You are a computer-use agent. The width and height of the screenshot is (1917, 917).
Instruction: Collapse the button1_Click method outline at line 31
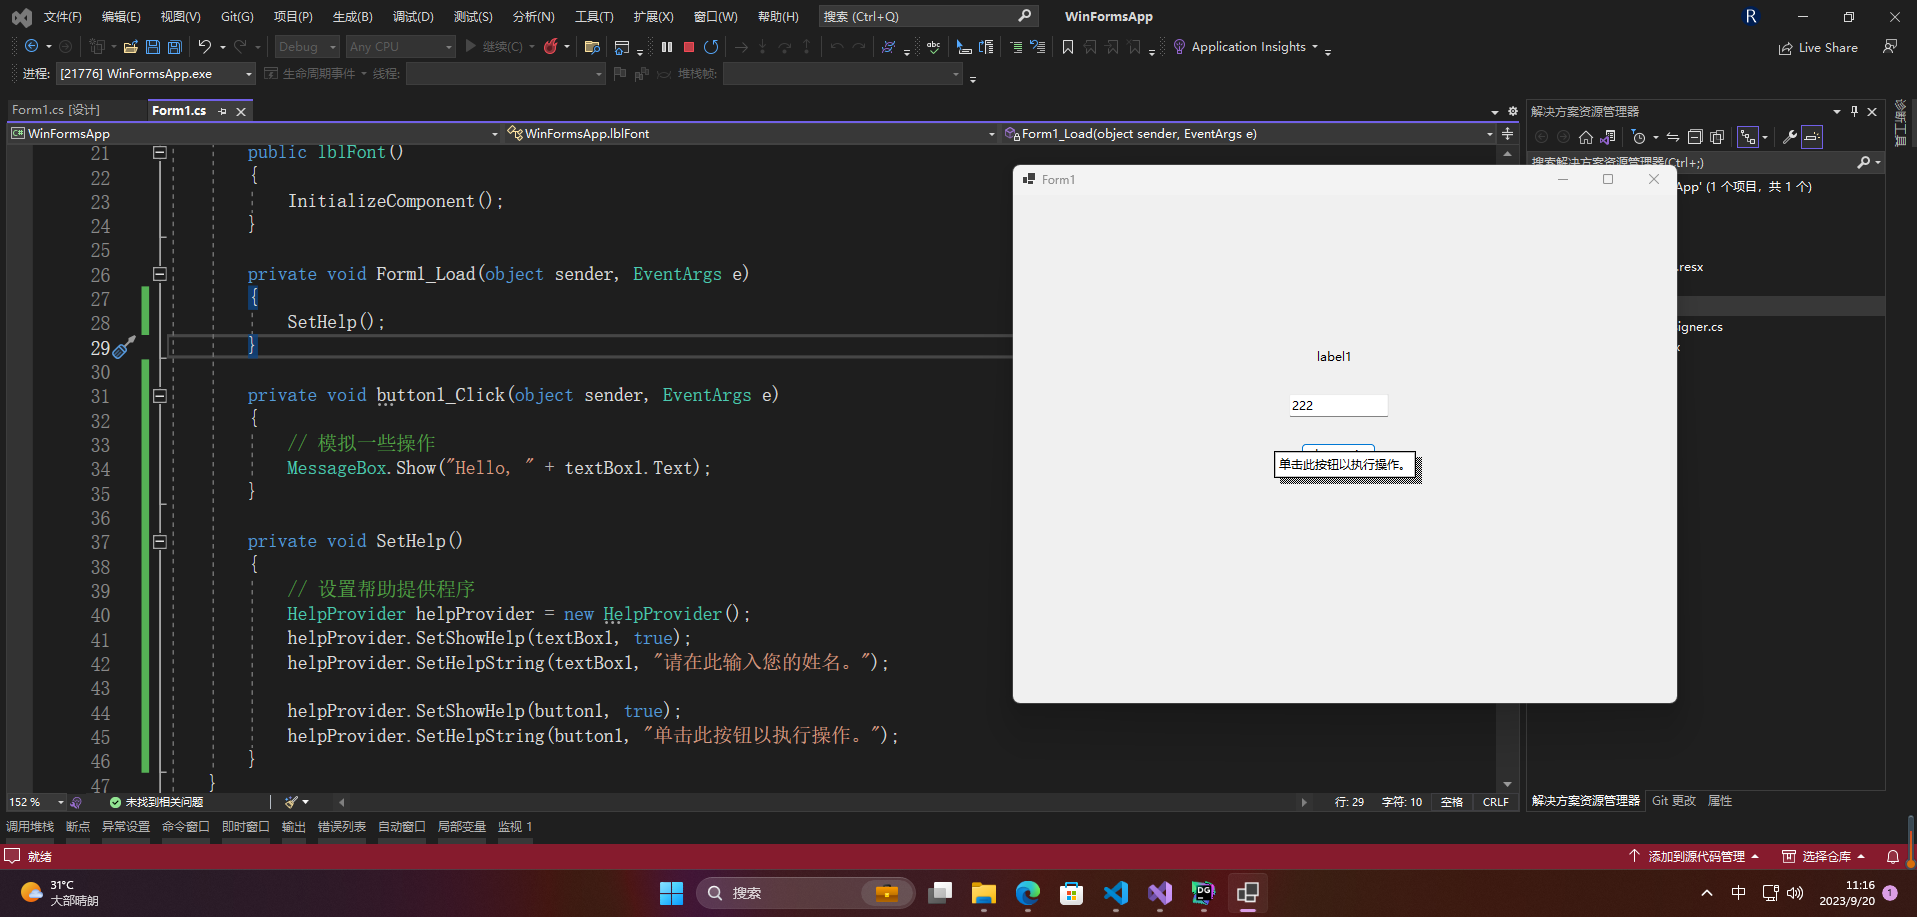click(x=159, y=396)
